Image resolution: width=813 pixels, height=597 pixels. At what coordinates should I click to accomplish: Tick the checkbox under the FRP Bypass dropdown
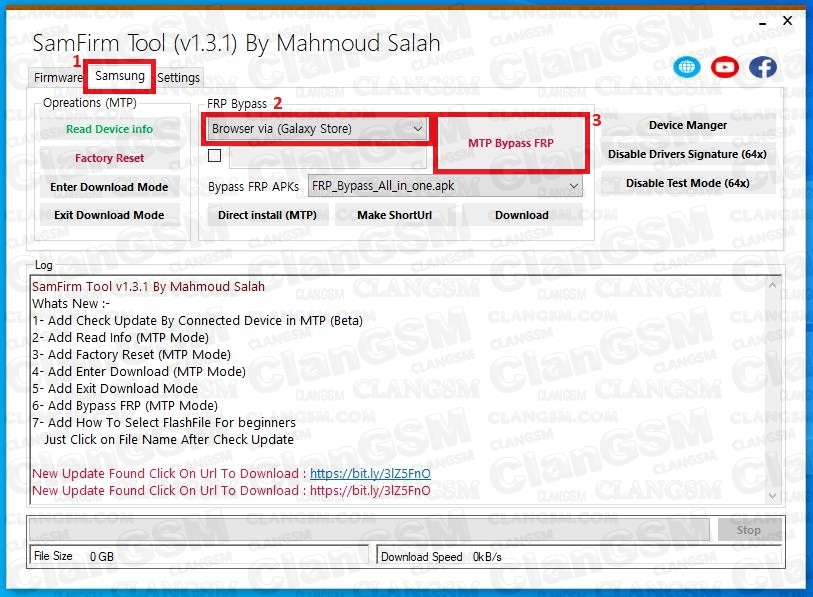coord(214,156)
